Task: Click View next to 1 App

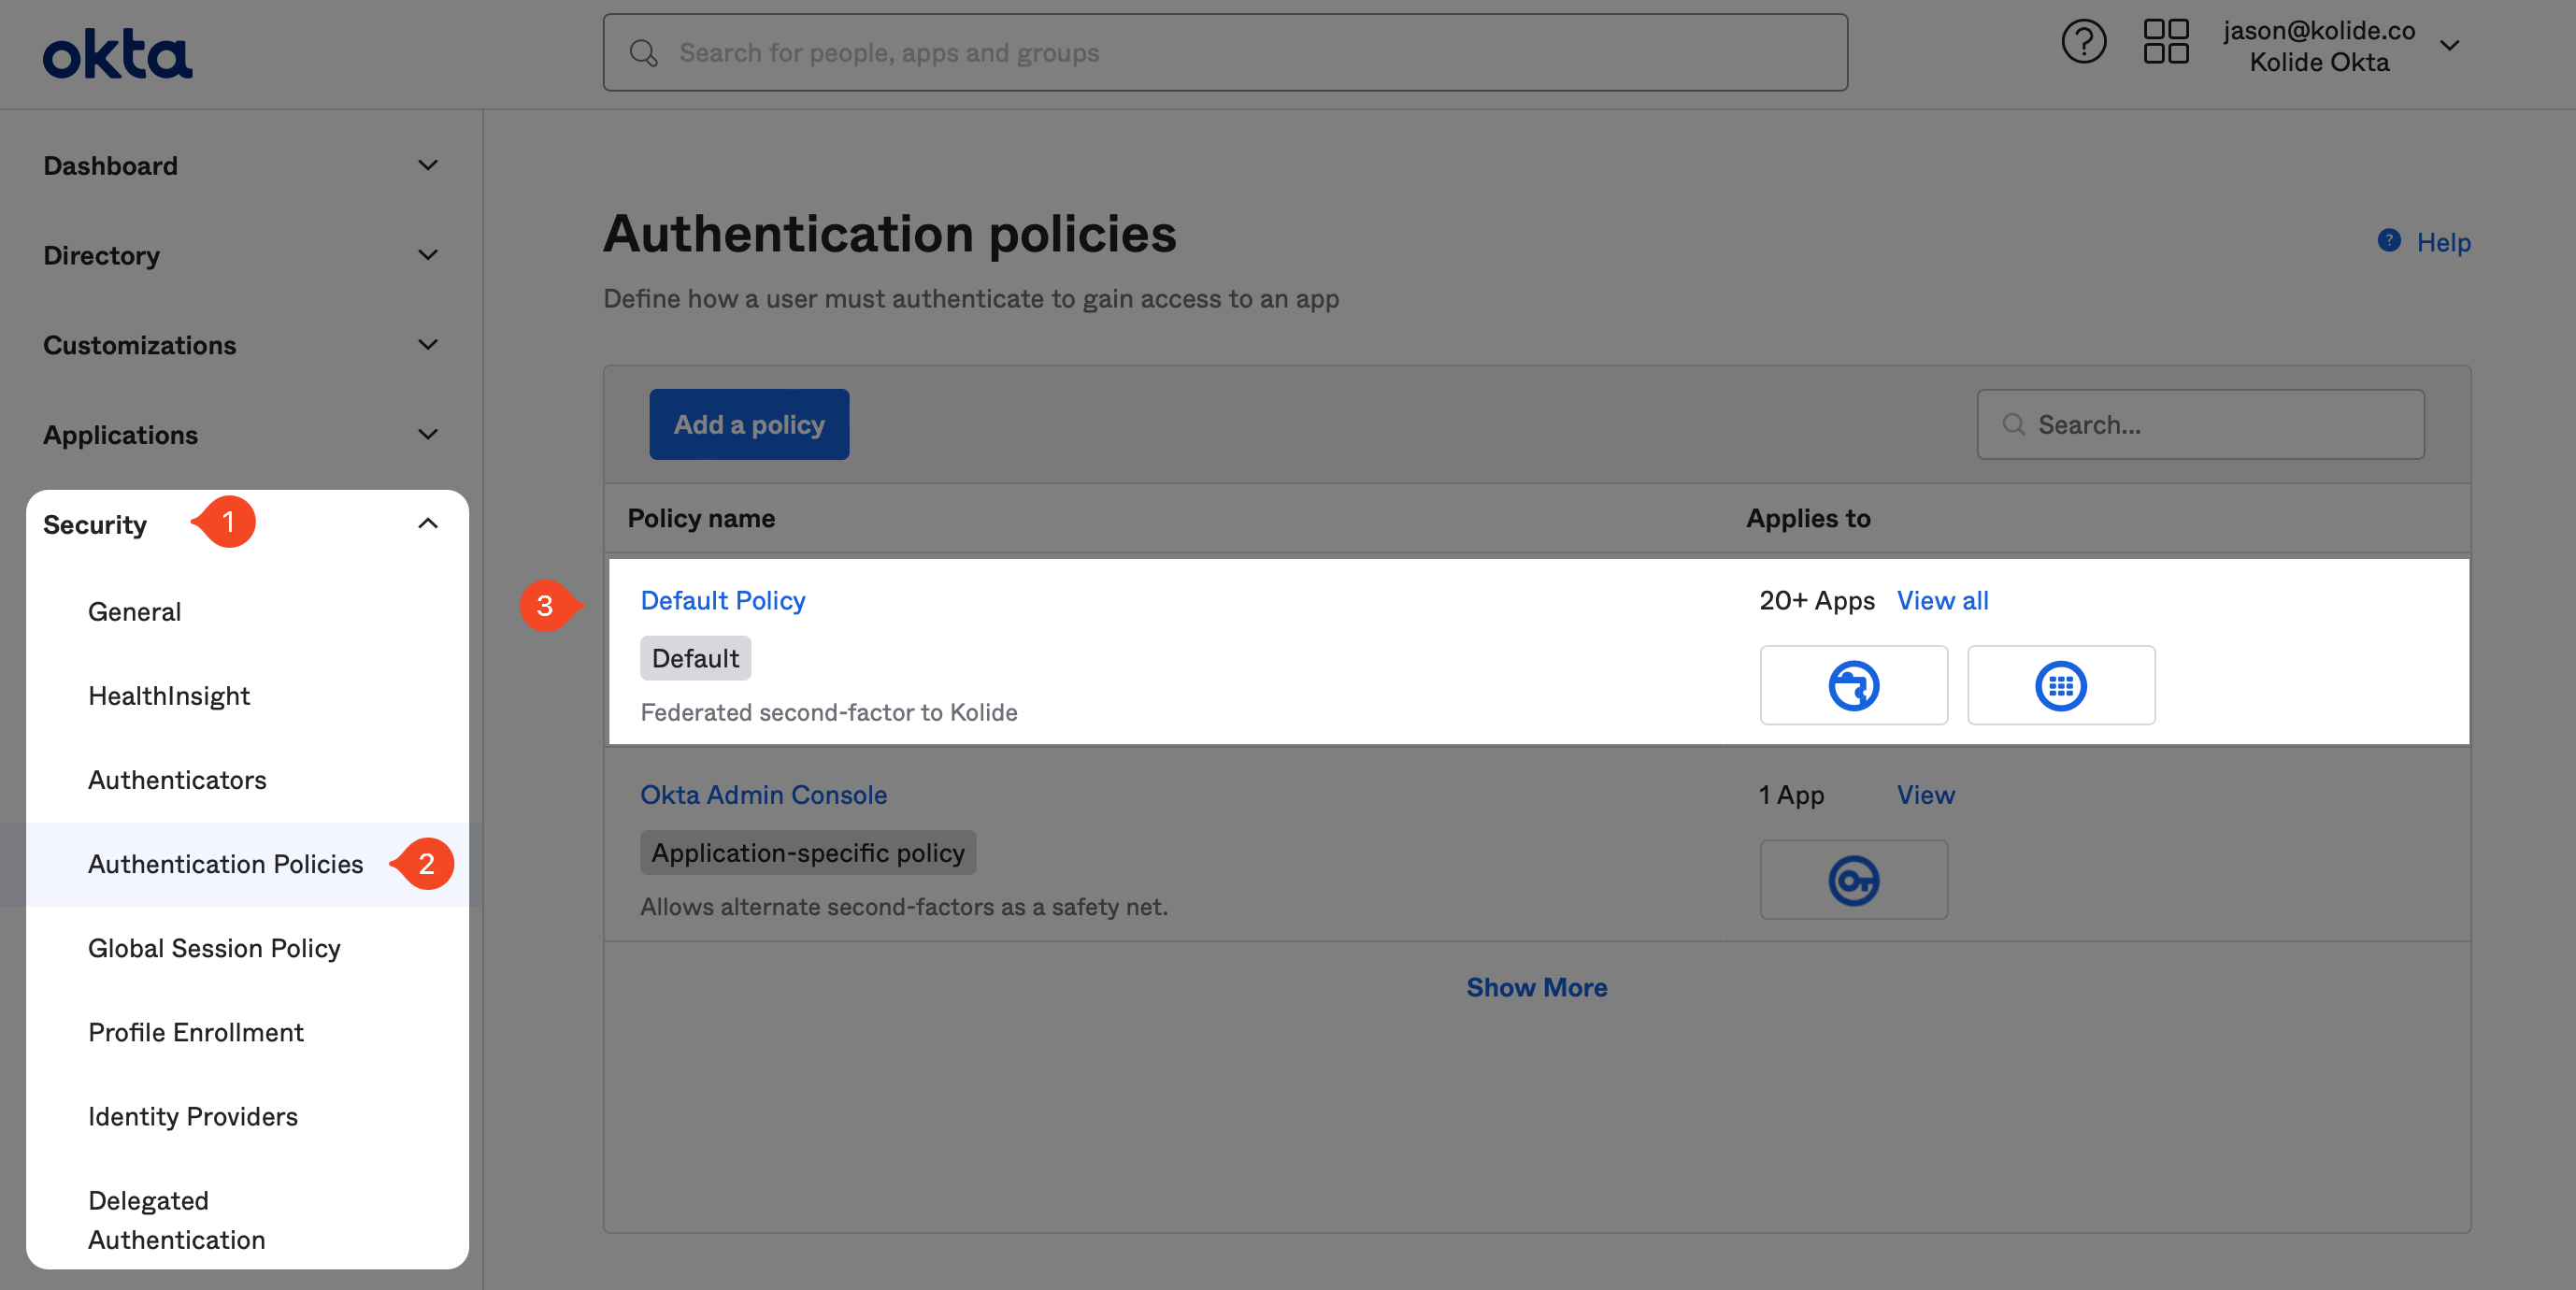Action: [1926, 795]
